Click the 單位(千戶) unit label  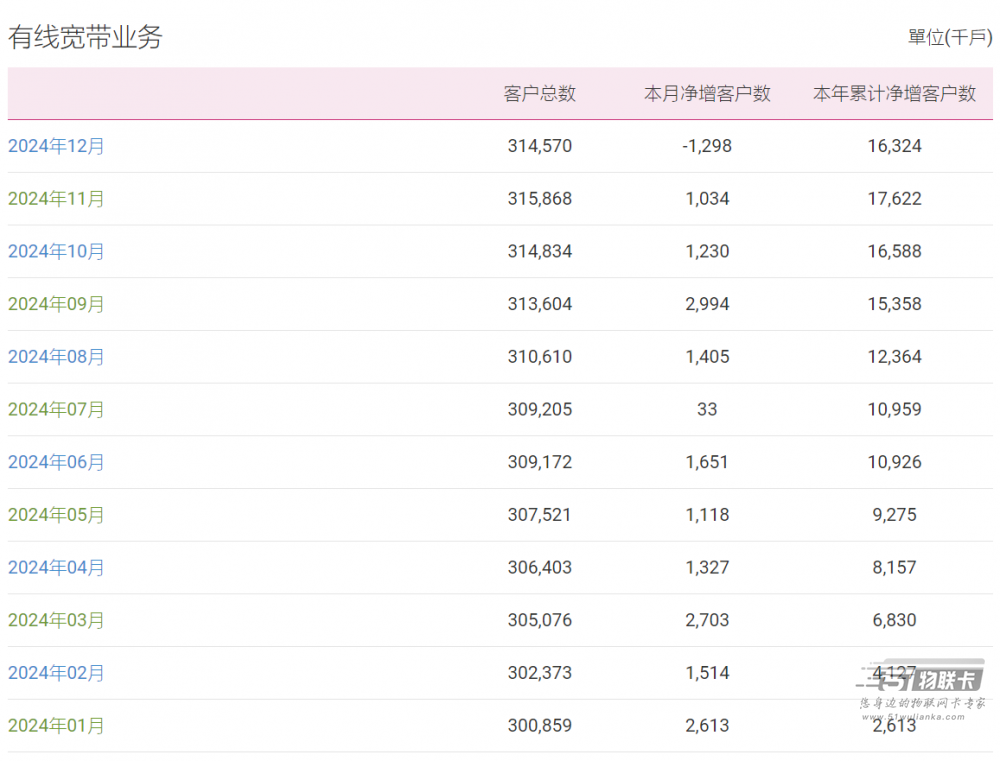[950, 38]
